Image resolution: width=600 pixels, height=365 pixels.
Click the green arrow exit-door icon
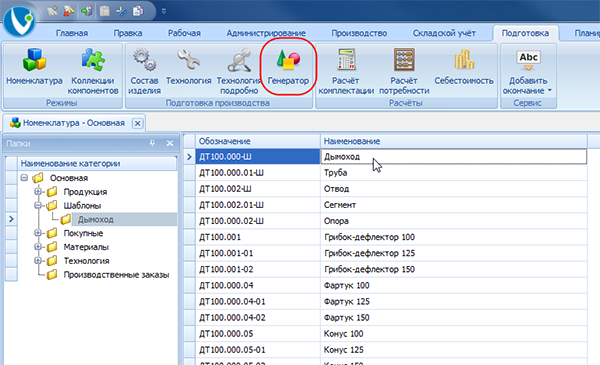tap(86, 11)
